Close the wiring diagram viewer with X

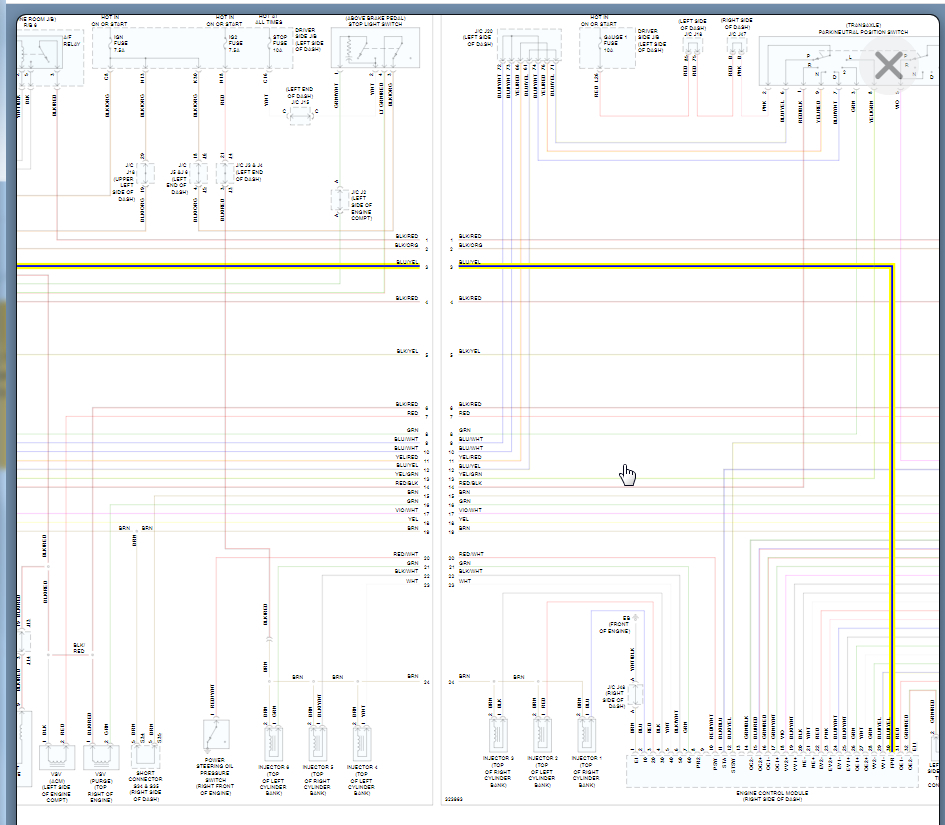click(888, 65)
